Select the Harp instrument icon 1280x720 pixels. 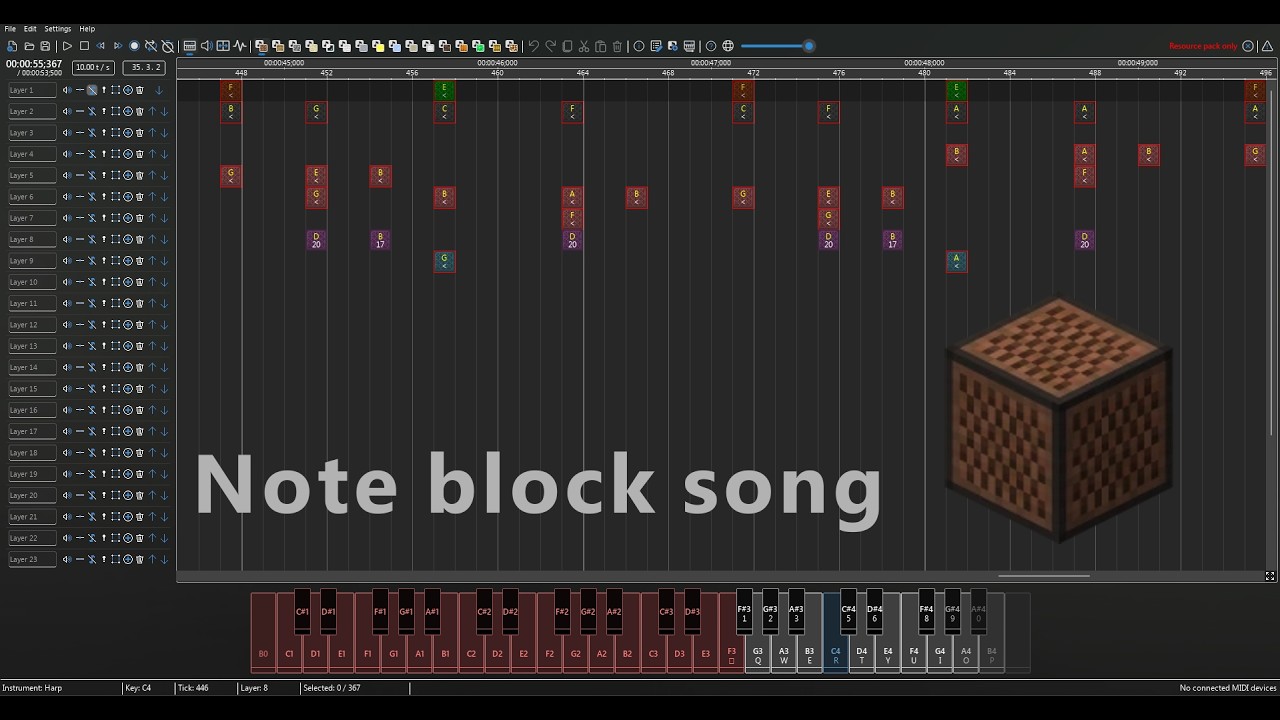(261, 46)
